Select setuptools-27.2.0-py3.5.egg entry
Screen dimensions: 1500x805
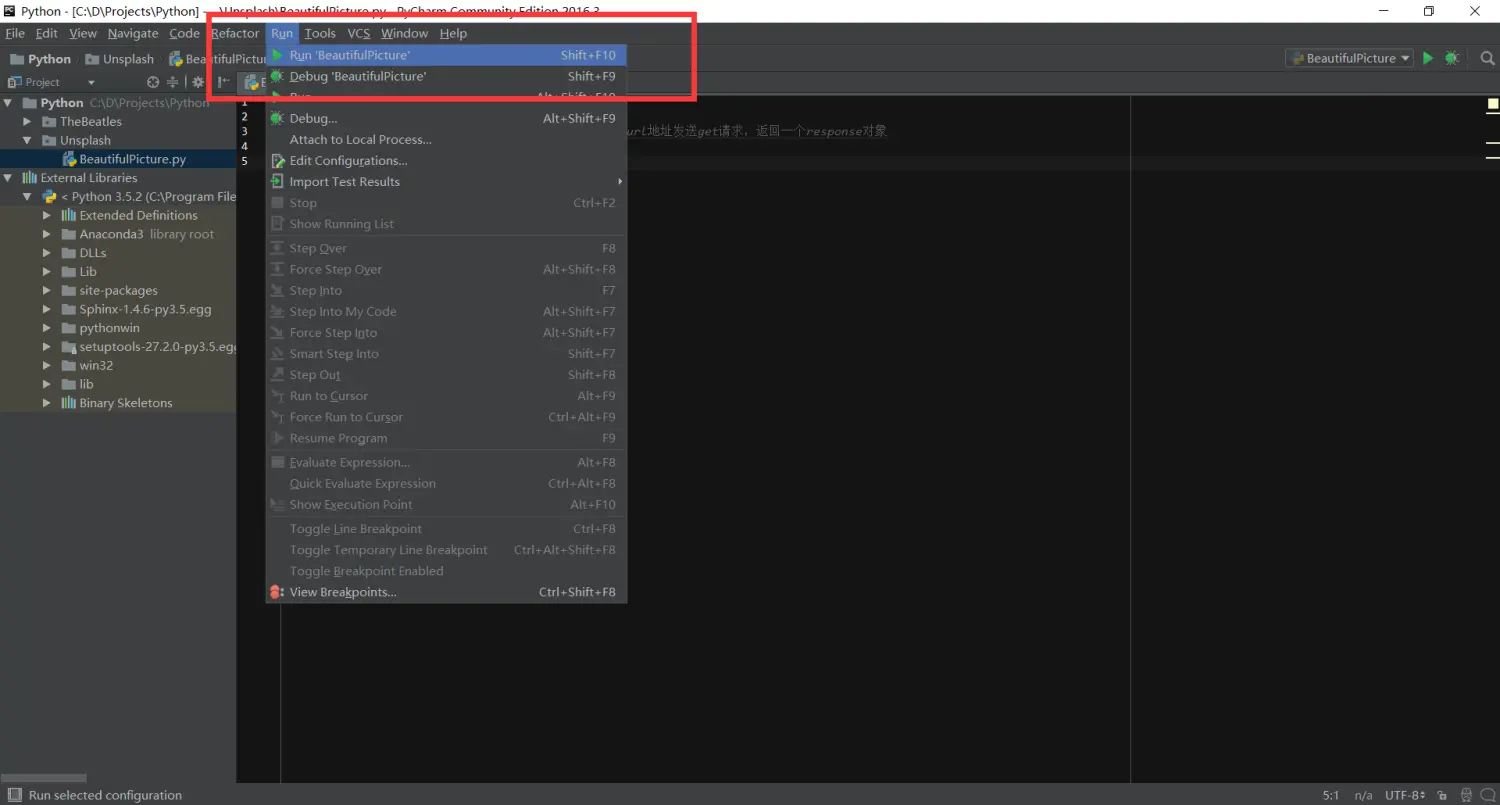pyautogui.click(x=157, y=347)
